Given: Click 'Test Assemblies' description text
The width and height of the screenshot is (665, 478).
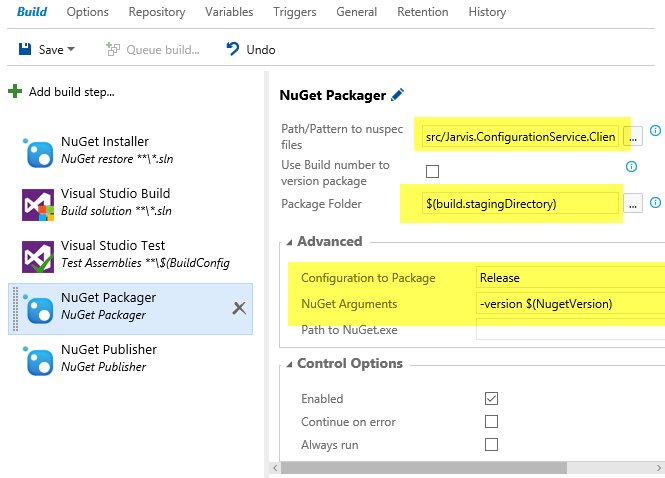Looking at the screenshot, I should pos(145,263).
